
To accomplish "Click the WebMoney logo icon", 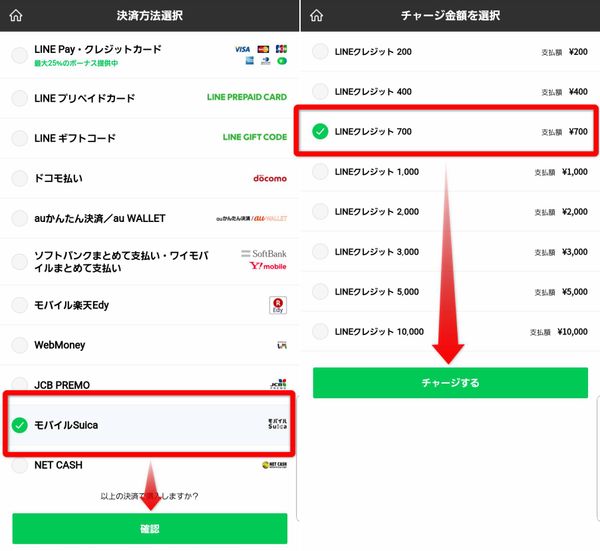I will (x=282, y=345).
